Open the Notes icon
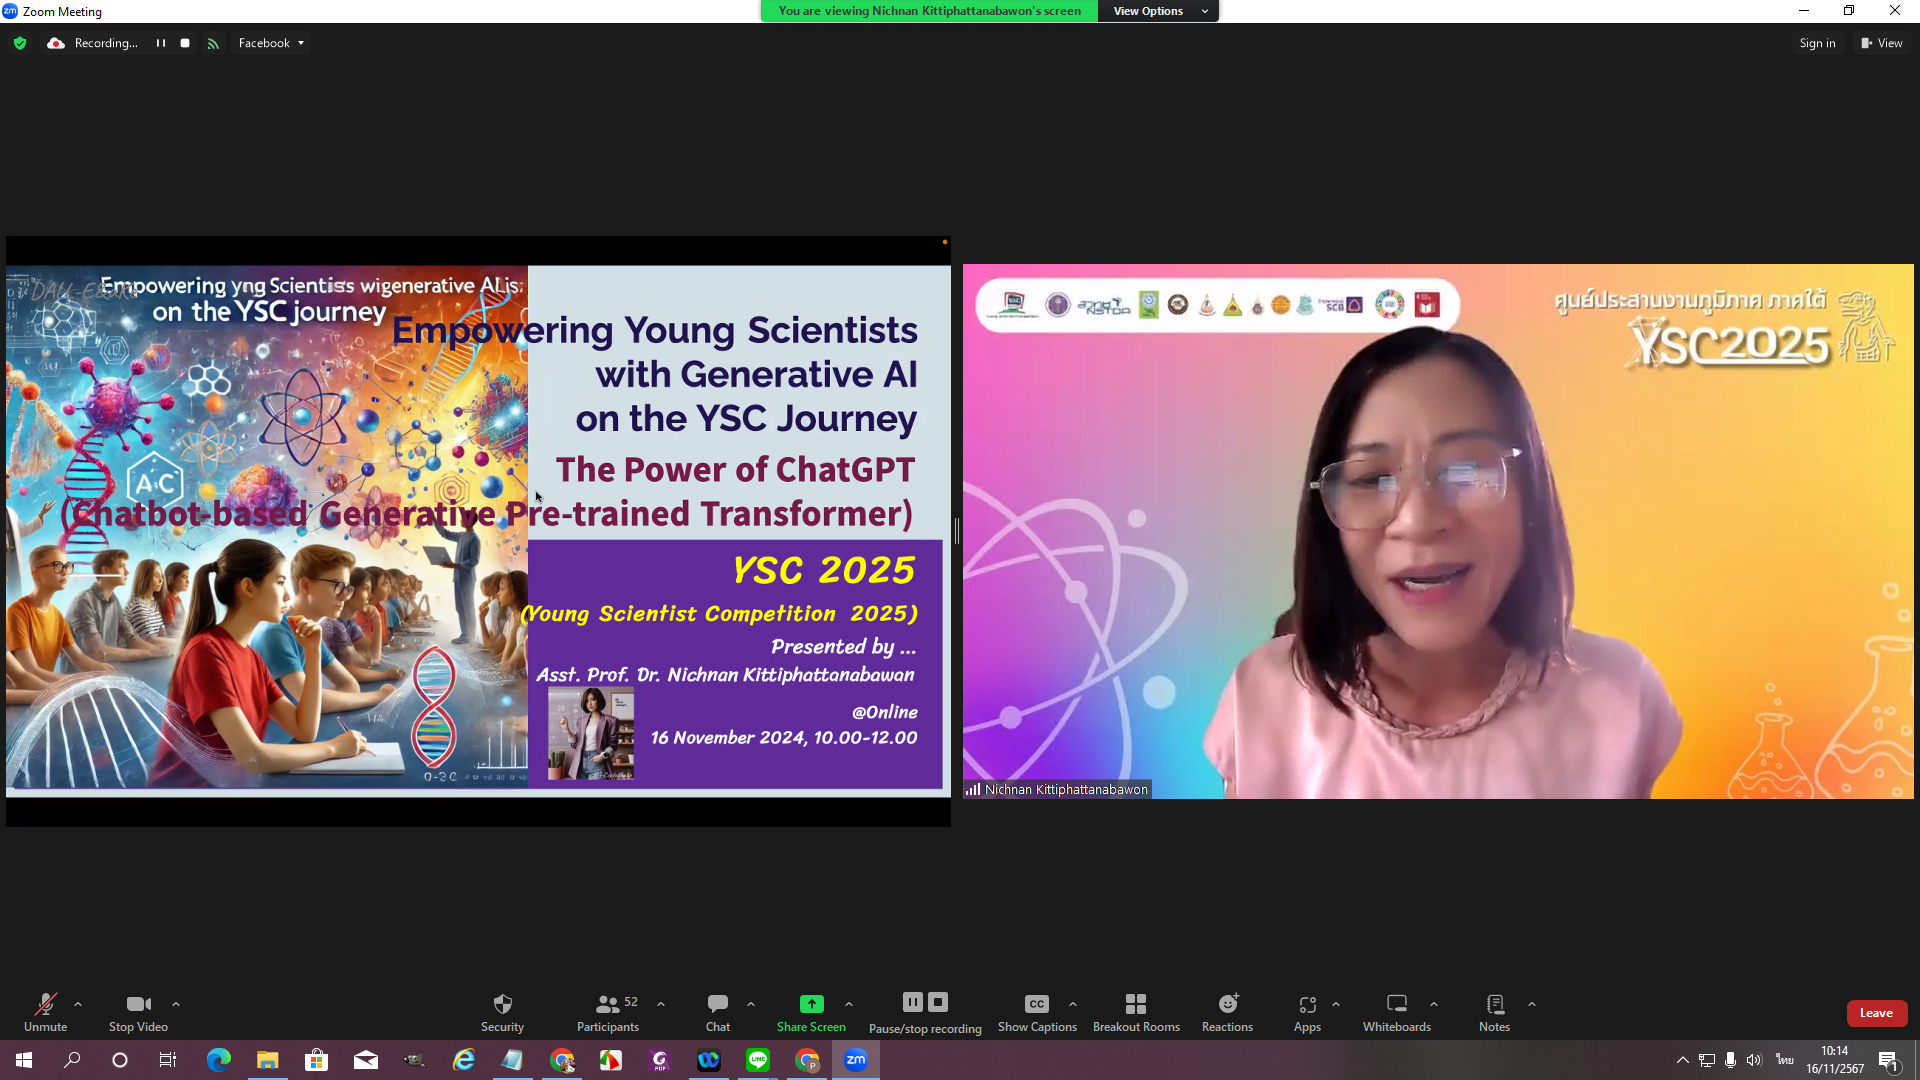This screenshot has height=1080, width=1920. [x=1494, y=1004]
